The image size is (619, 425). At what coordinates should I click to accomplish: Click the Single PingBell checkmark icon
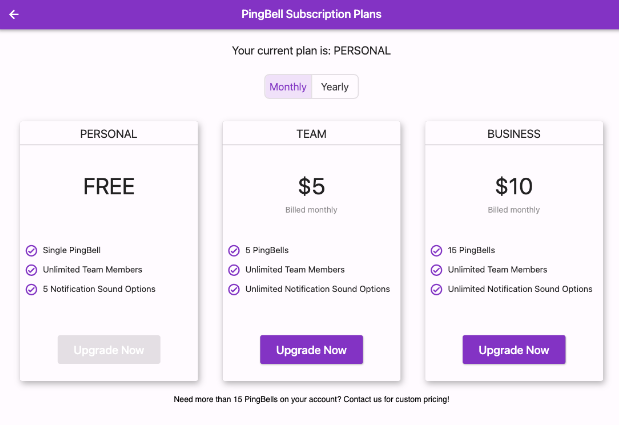click(32, 251)
